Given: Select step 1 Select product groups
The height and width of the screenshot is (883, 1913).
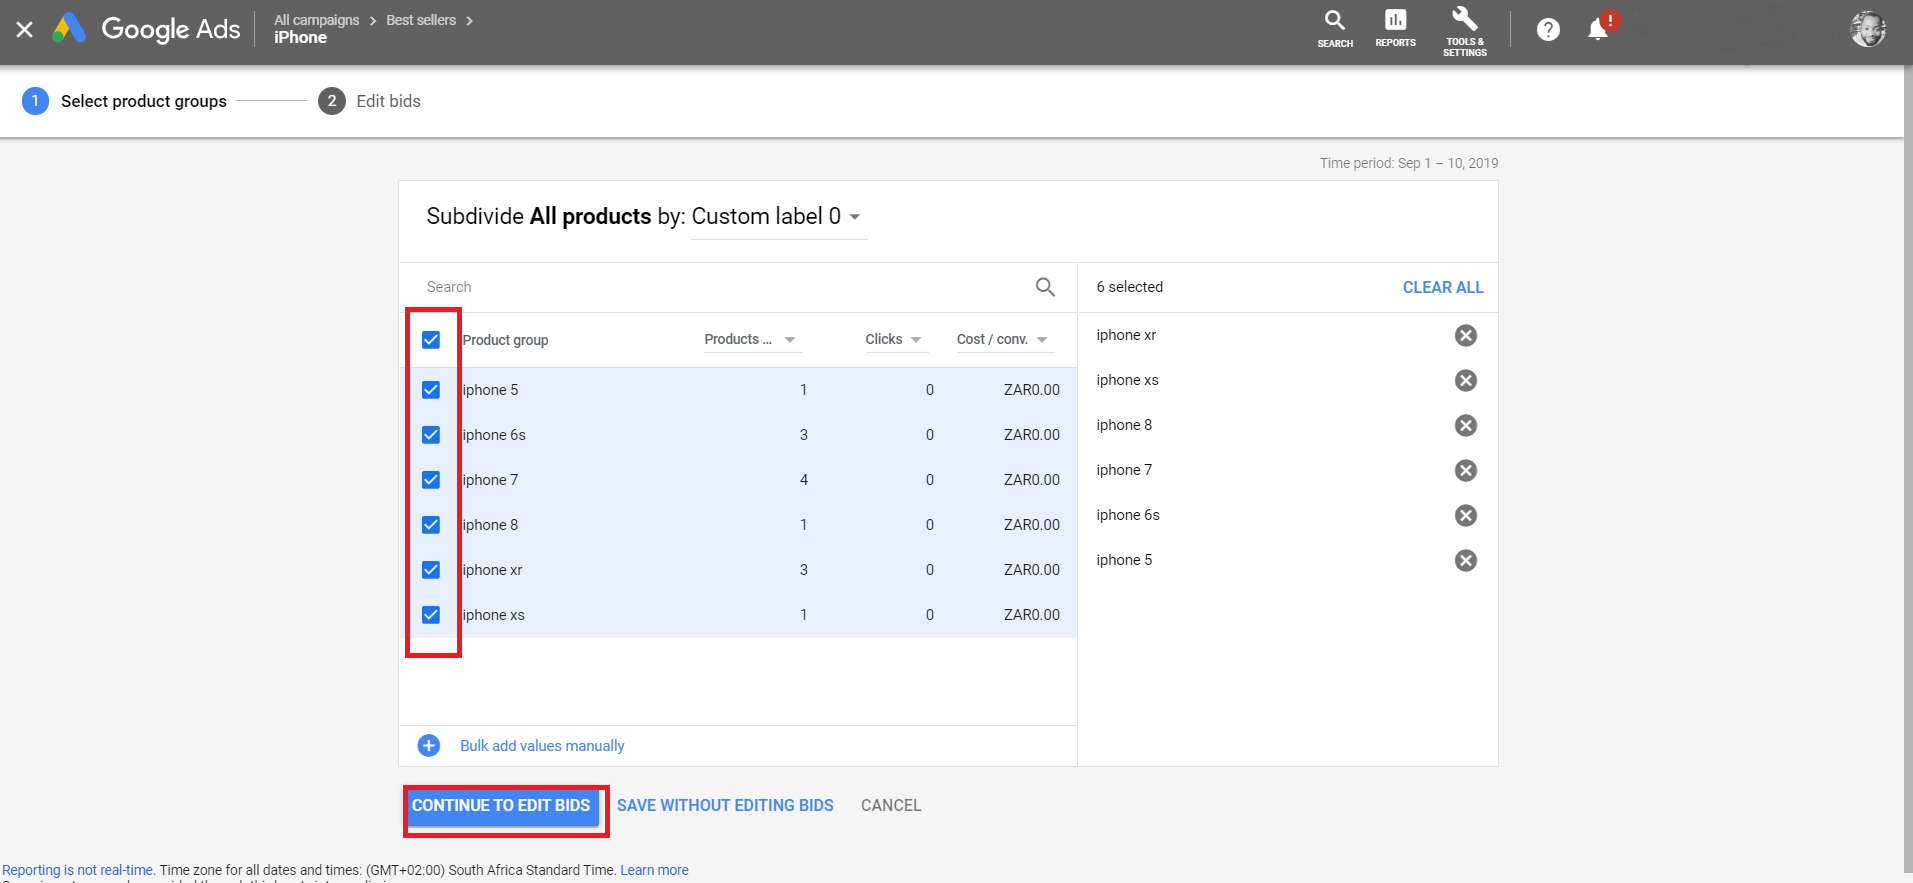Looking at the screenshot, I should 125,101.
